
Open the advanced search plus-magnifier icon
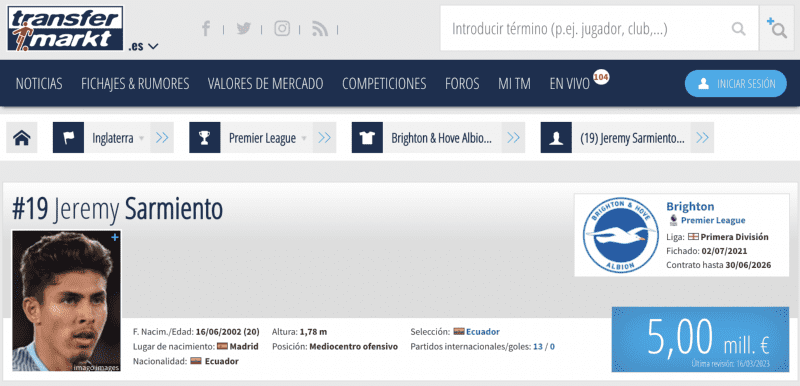tap(777, 29)
